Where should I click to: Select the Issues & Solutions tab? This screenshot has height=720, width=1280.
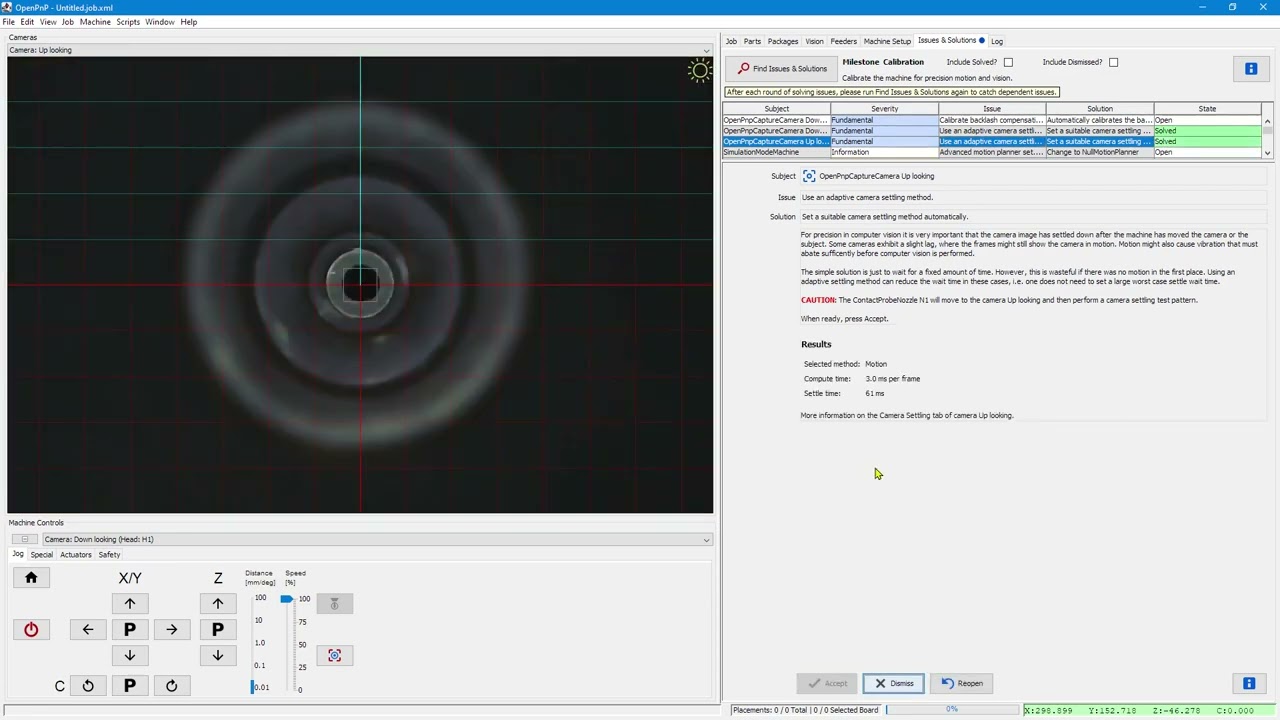(x=950, y=41)
